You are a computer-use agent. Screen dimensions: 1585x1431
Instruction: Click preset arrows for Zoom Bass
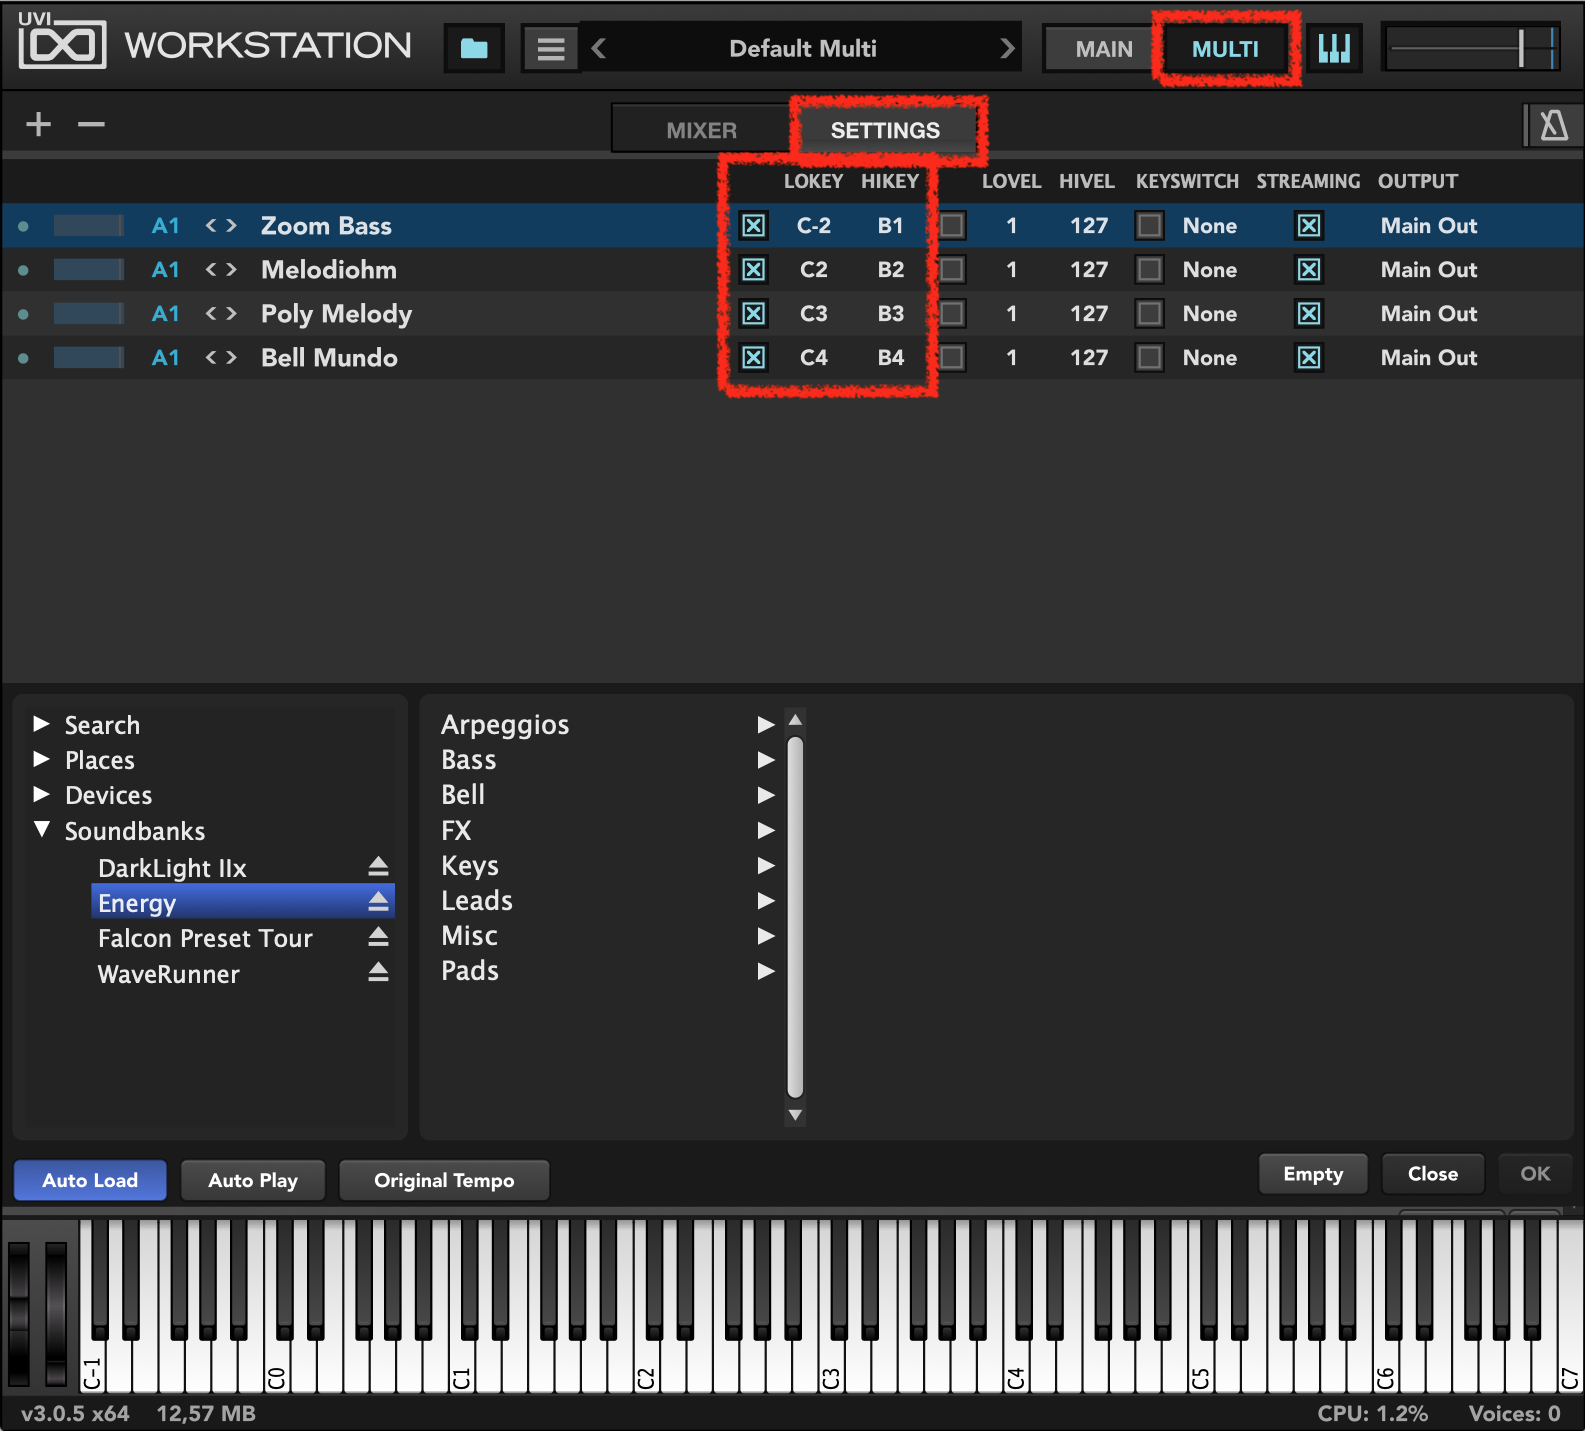(x=221, y=226)
